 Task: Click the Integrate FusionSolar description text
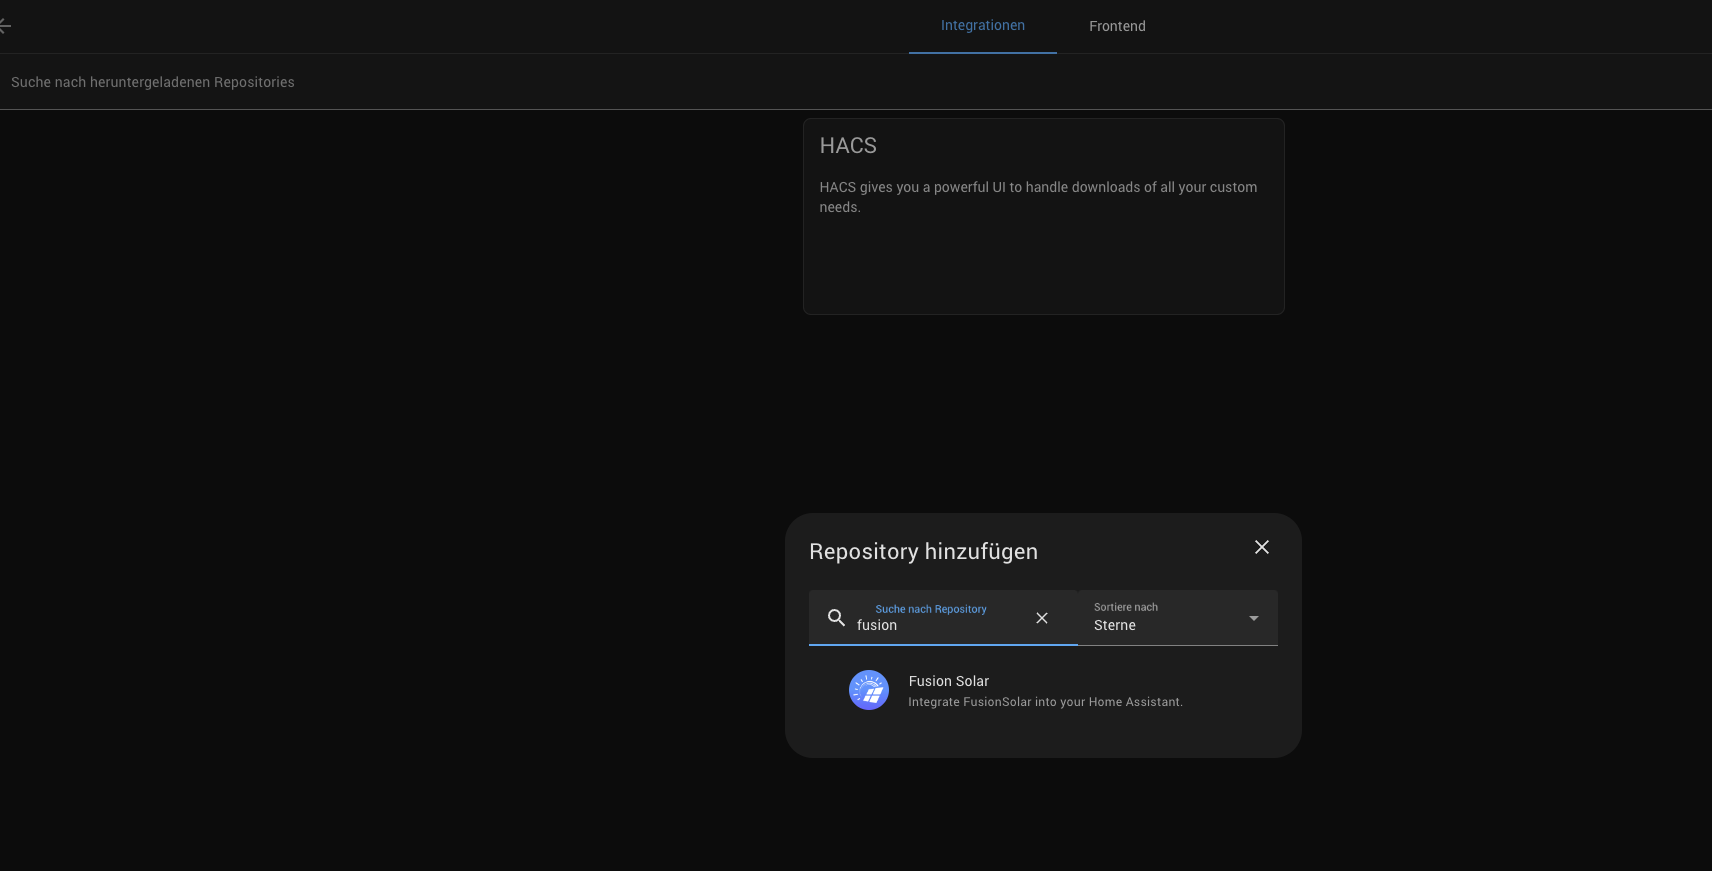pos(1045,702)
